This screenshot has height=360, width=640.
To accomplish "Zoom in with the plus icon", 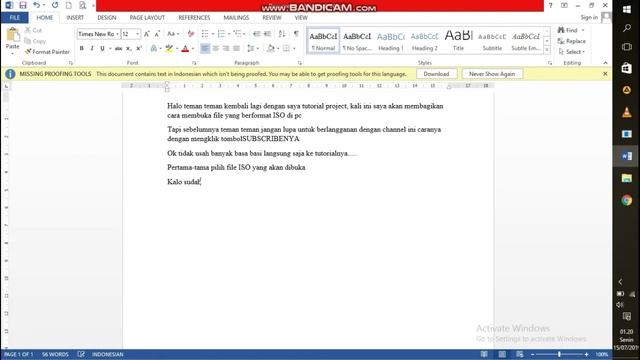I will (x=587, y=354).
